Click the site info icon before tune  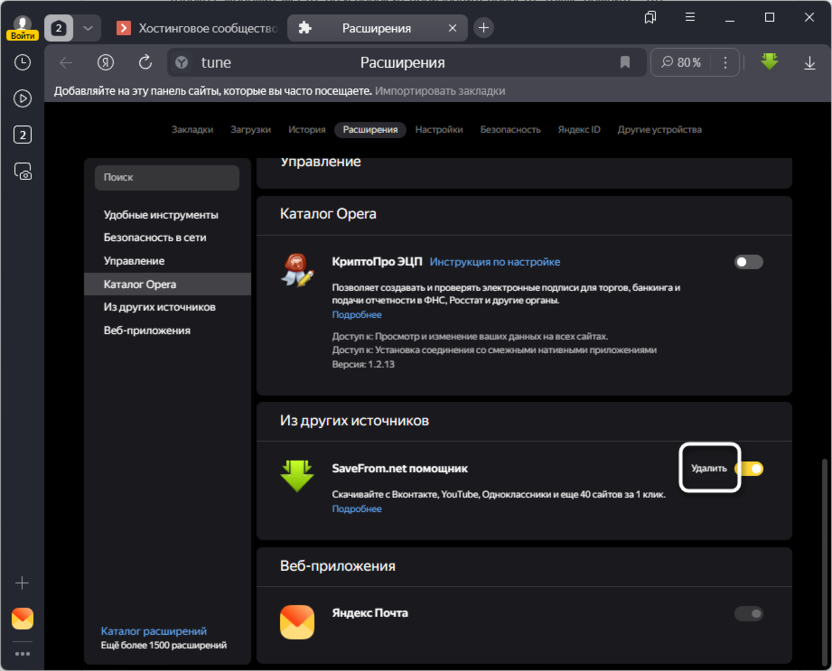[x=181, y=63]
